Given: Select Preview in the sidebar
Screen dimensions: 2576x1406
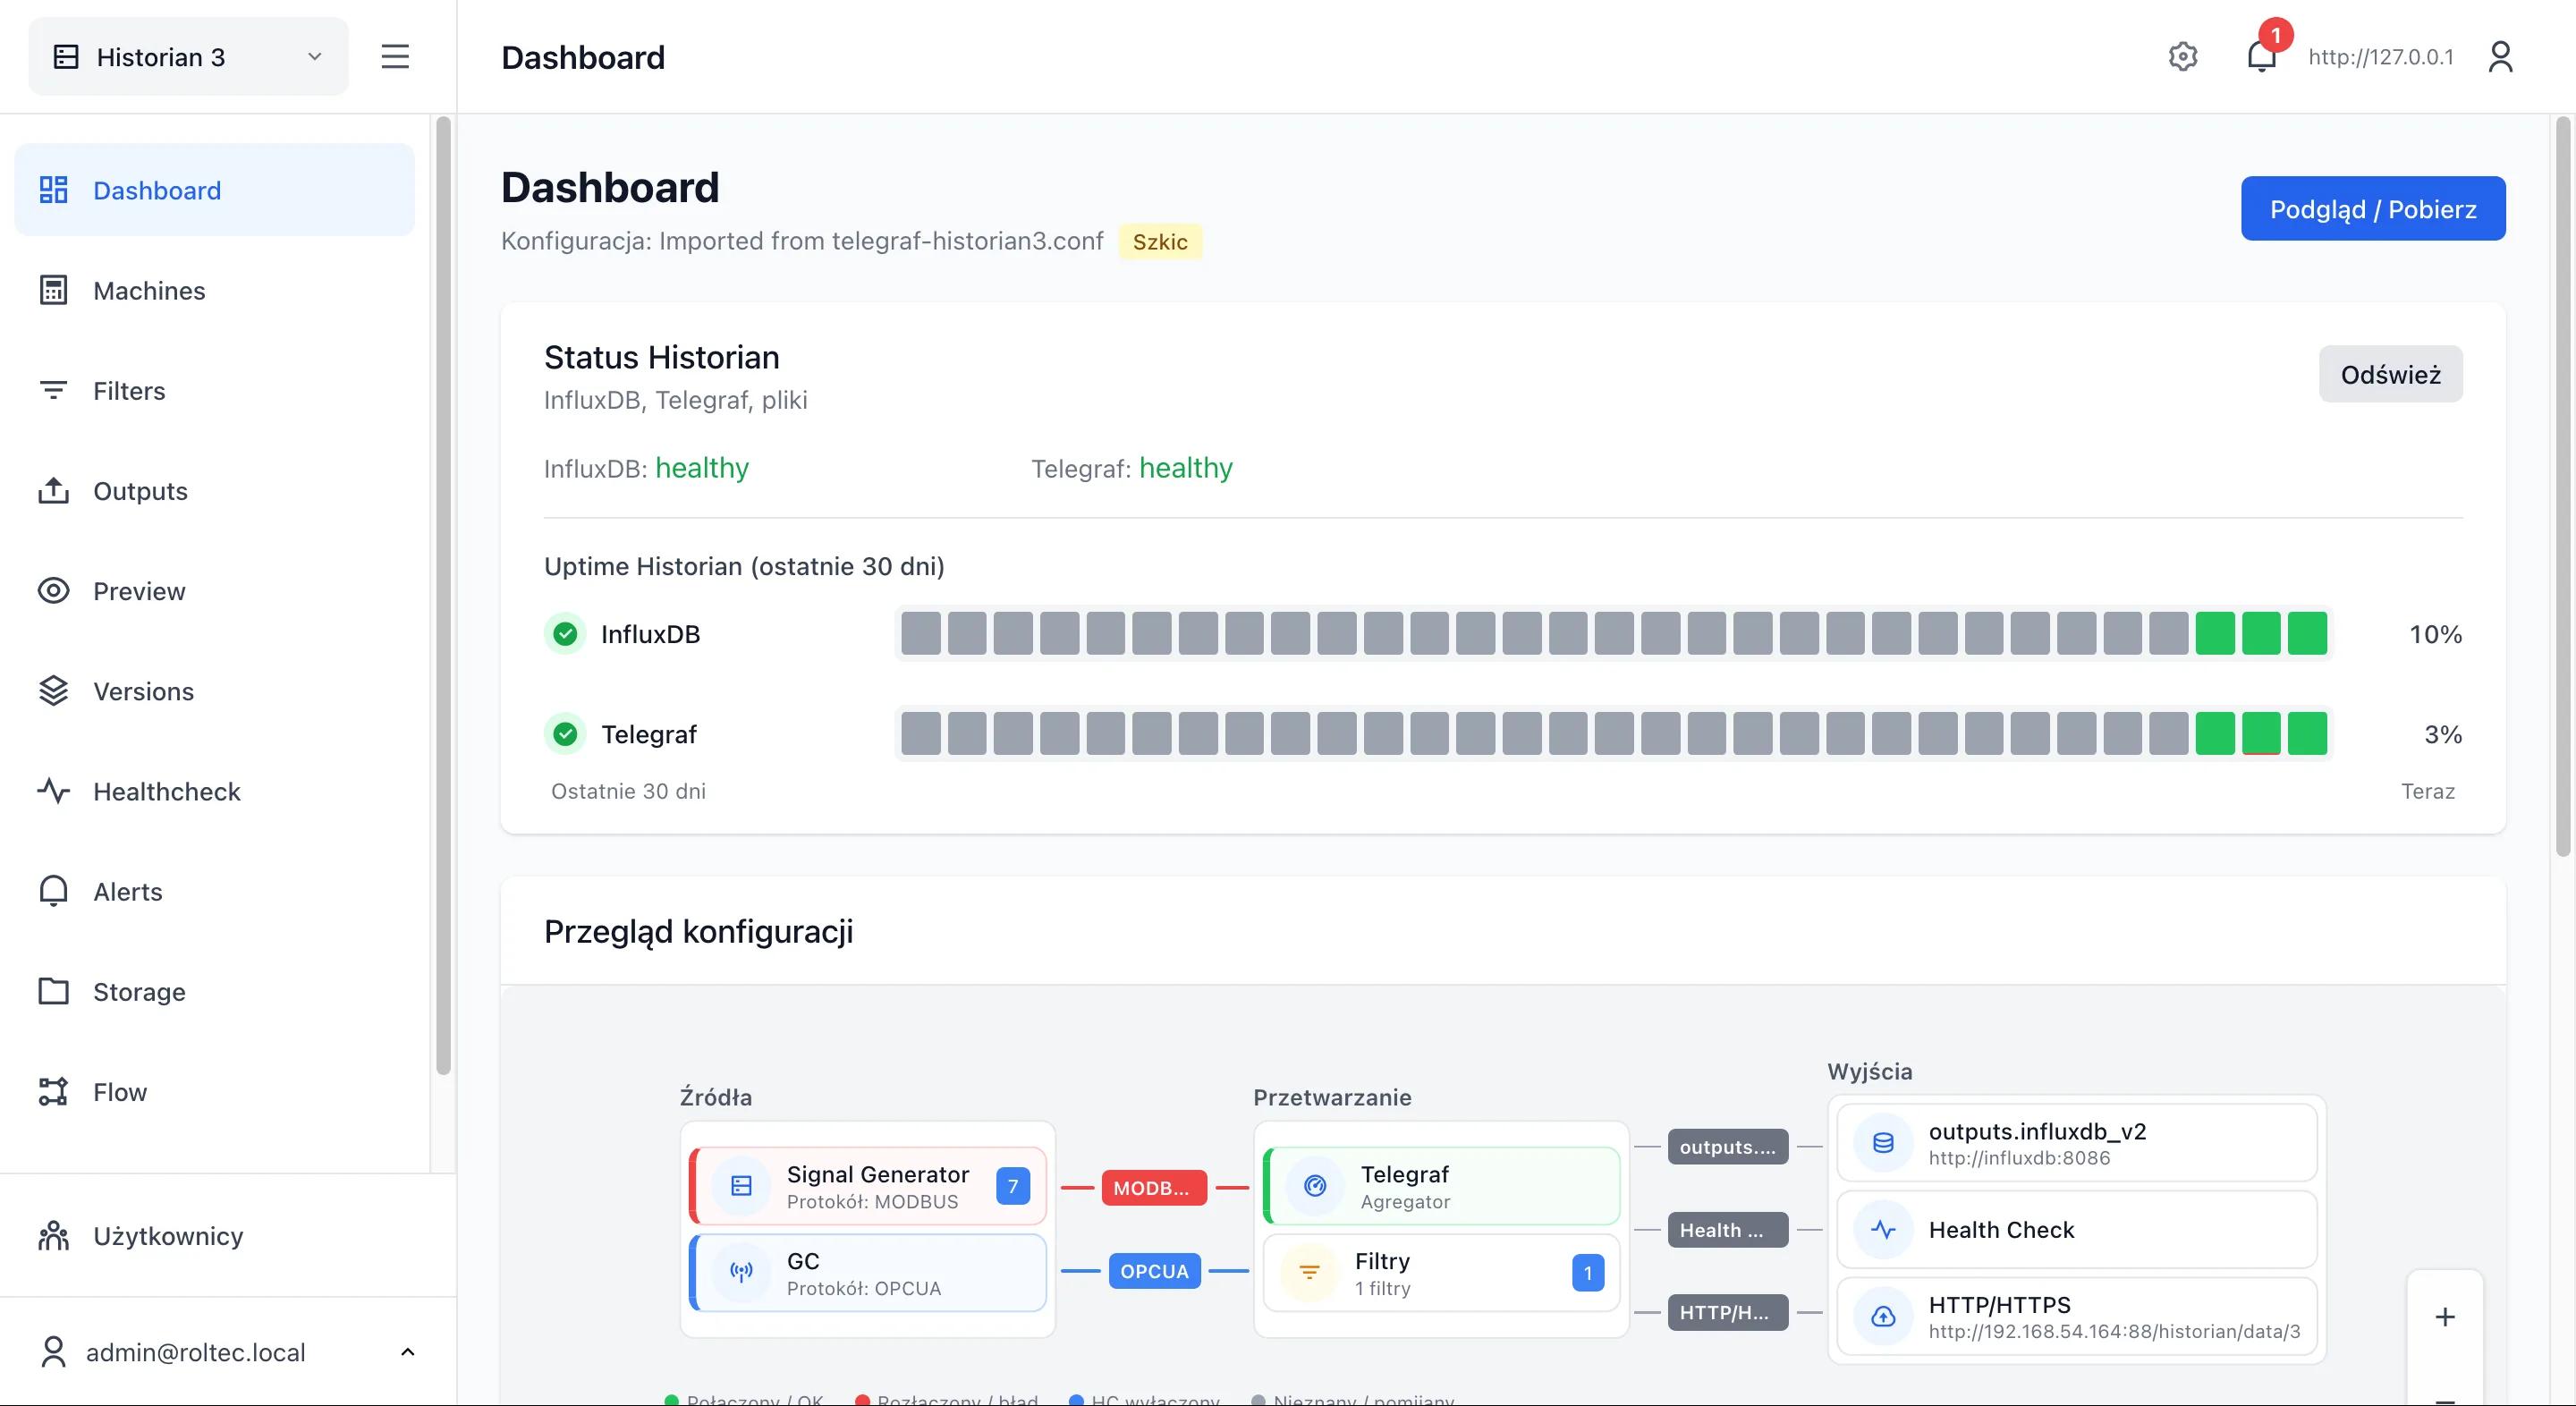Looking at the screenshot, I should tap(214, 591).
